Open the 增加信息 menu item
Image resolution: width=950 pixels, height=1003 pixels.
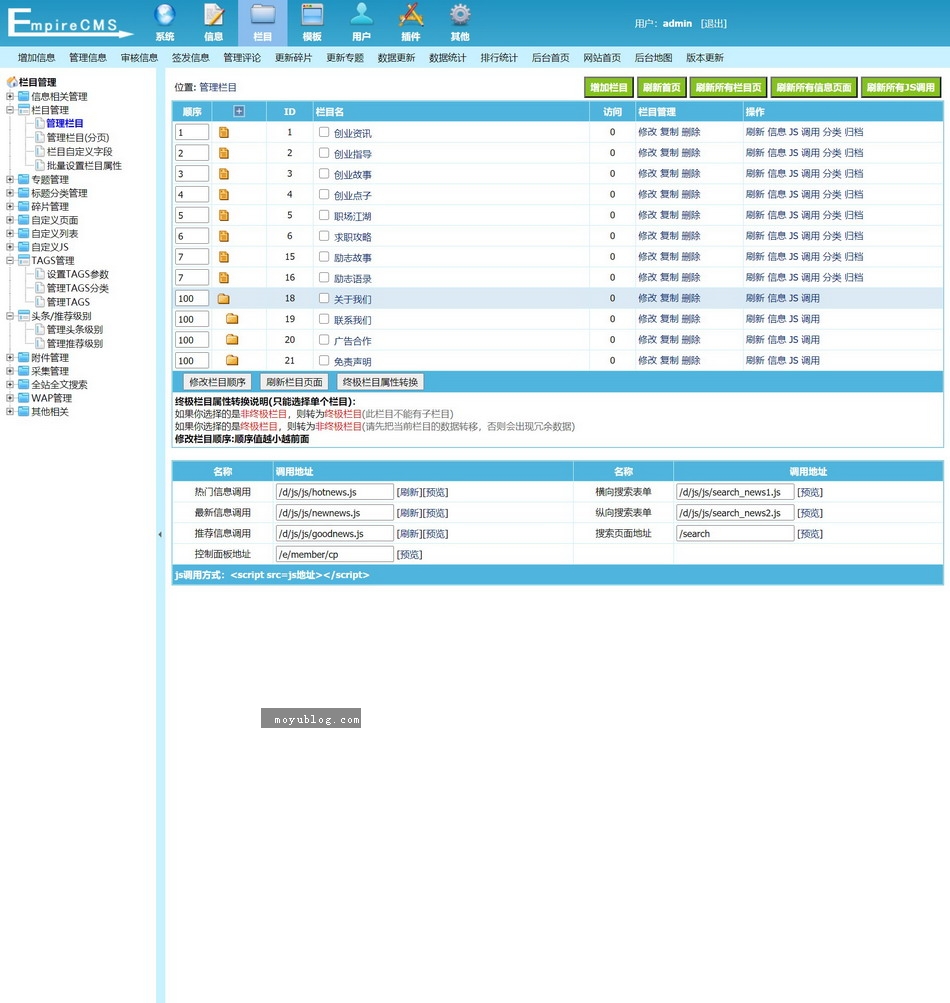tap(36, 58)
